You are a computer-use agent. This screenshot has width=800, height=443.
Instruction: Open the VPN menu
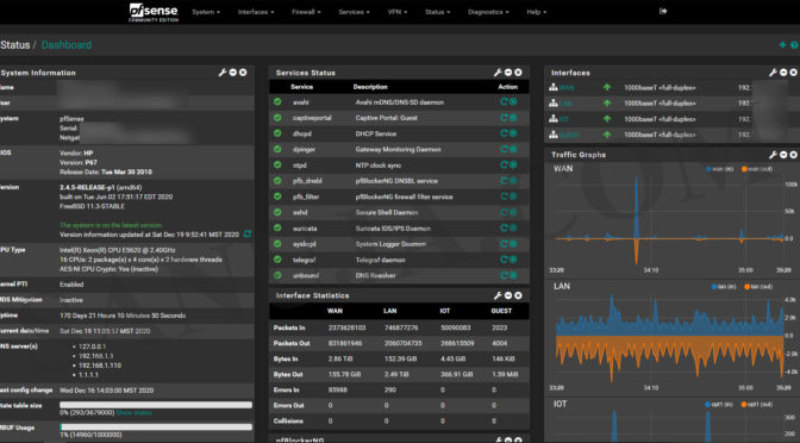click(x=397, y=12)
